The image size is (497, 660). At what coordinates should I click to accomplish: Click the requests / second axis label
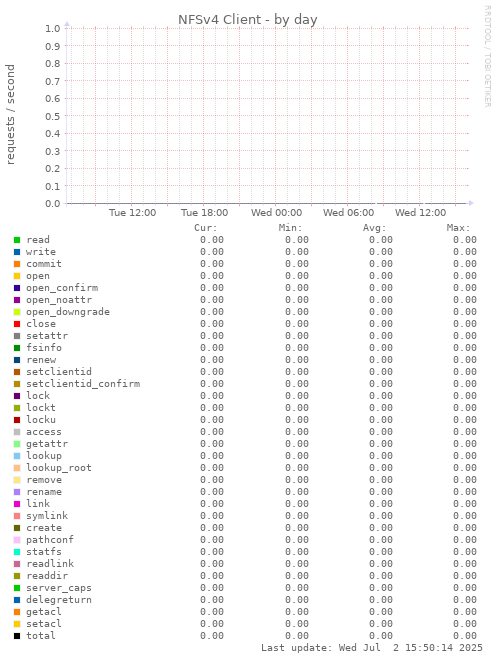[10, 114]
